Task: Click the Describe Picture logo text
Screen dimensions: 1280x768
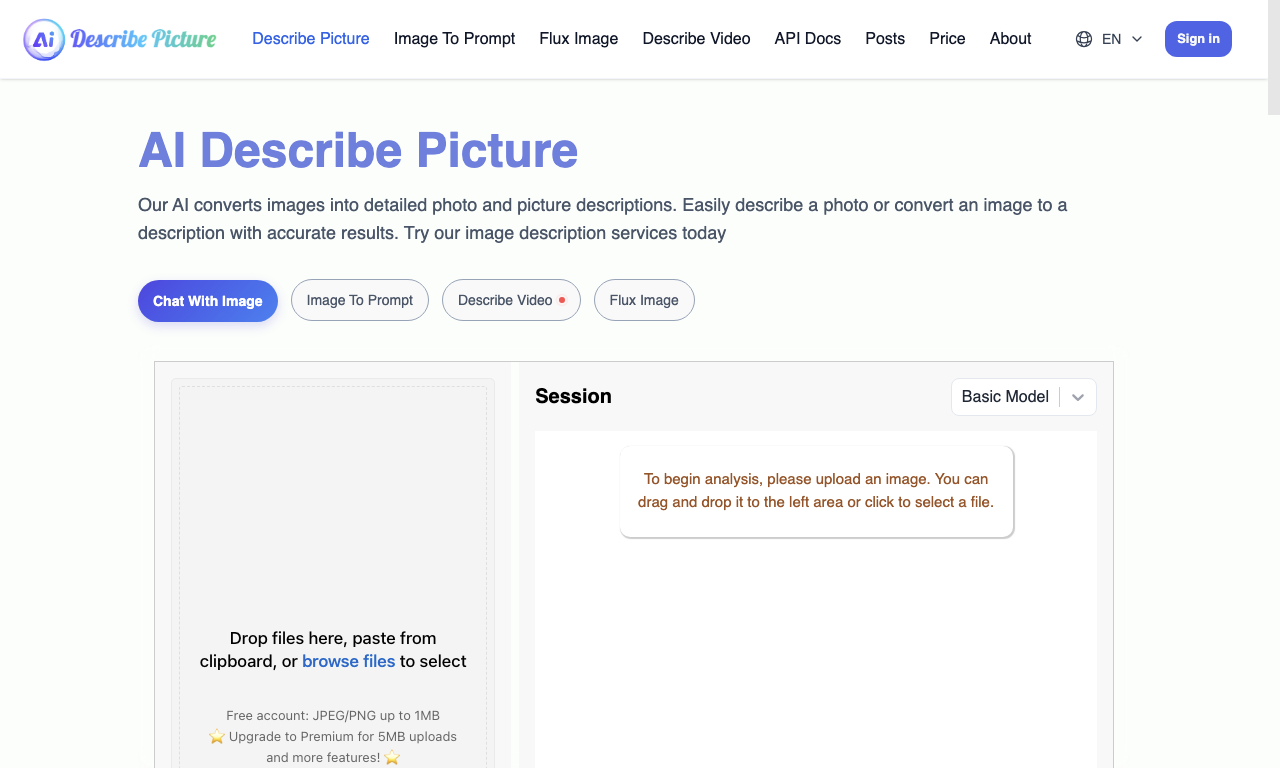Action: (x=143, y=39)
